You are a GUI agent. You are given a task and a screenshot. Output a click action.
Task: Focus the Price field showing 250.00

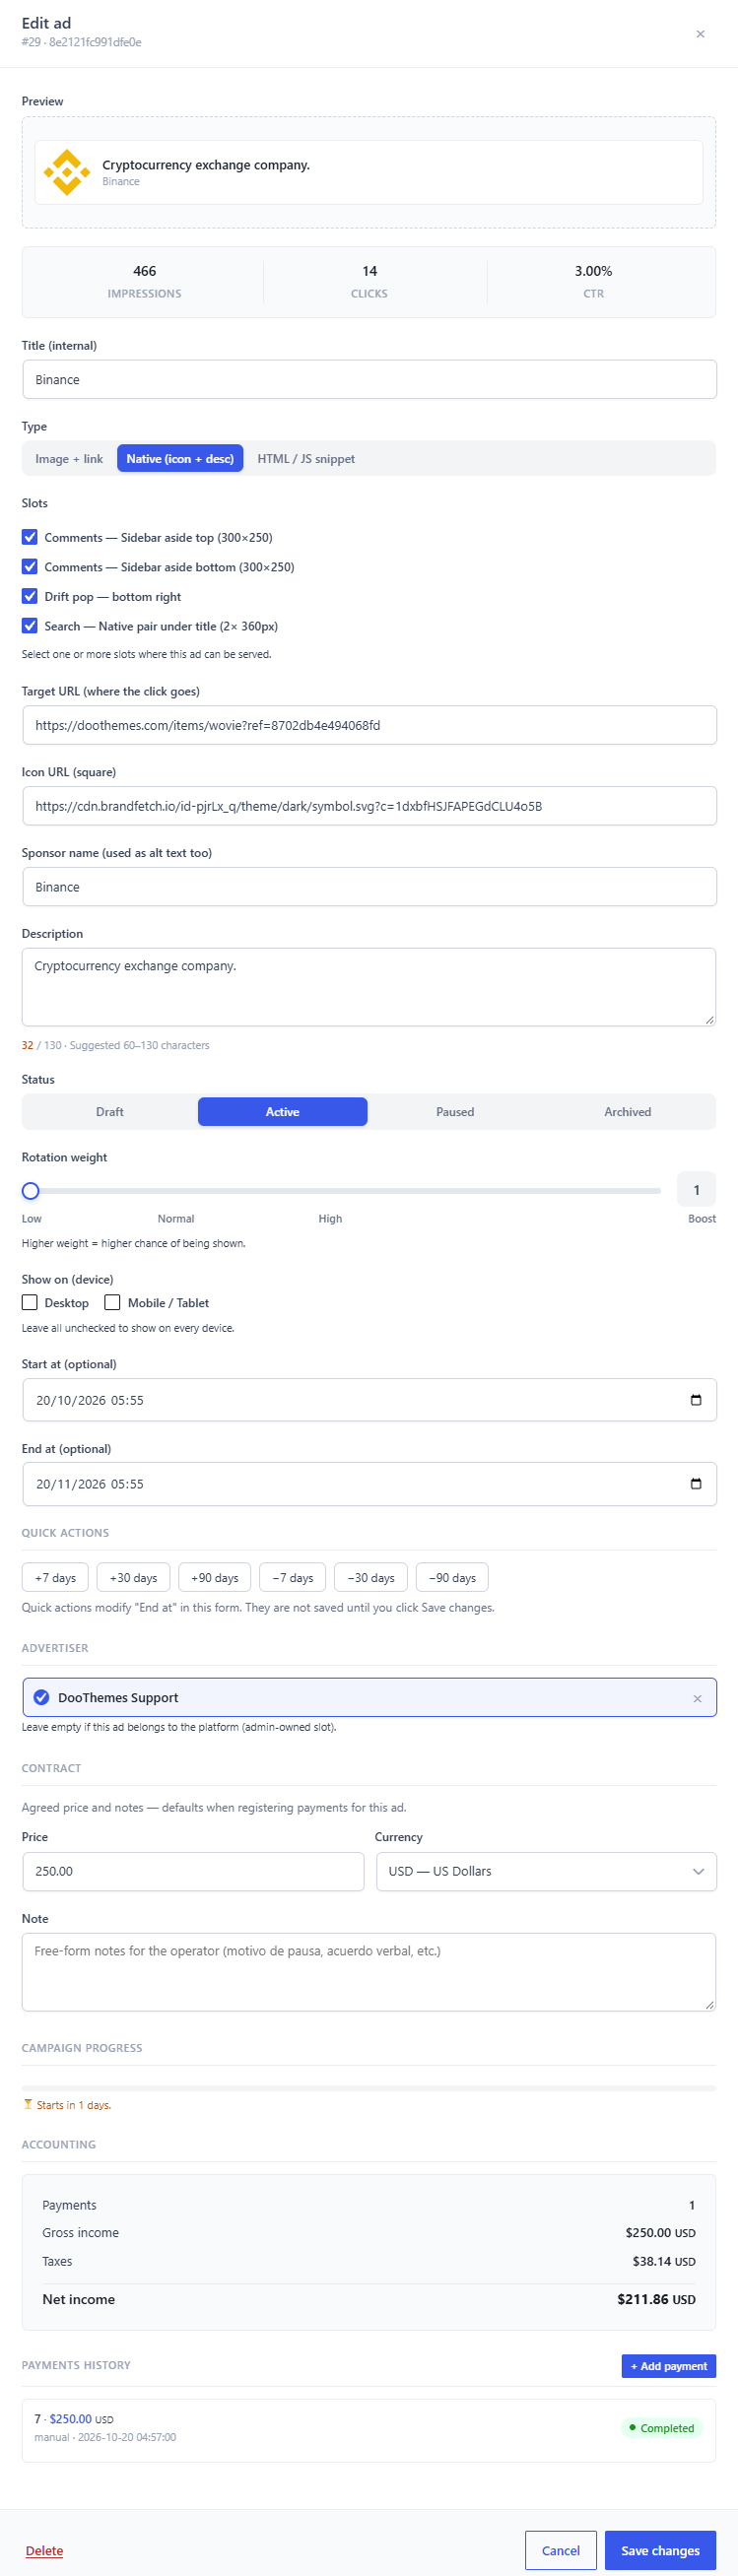pyautogui.click(x=193, y=1871)
